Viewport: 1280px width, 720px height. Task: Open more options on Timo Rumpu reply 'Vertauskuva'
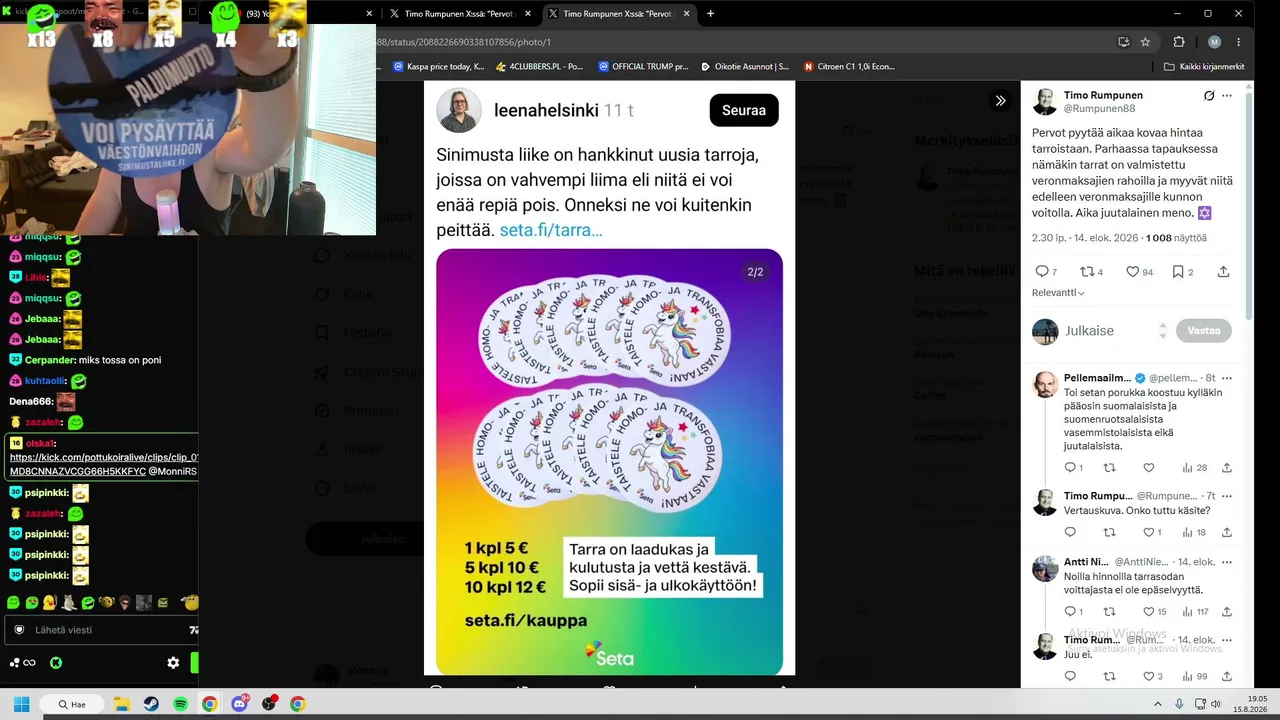point(1227,496)
